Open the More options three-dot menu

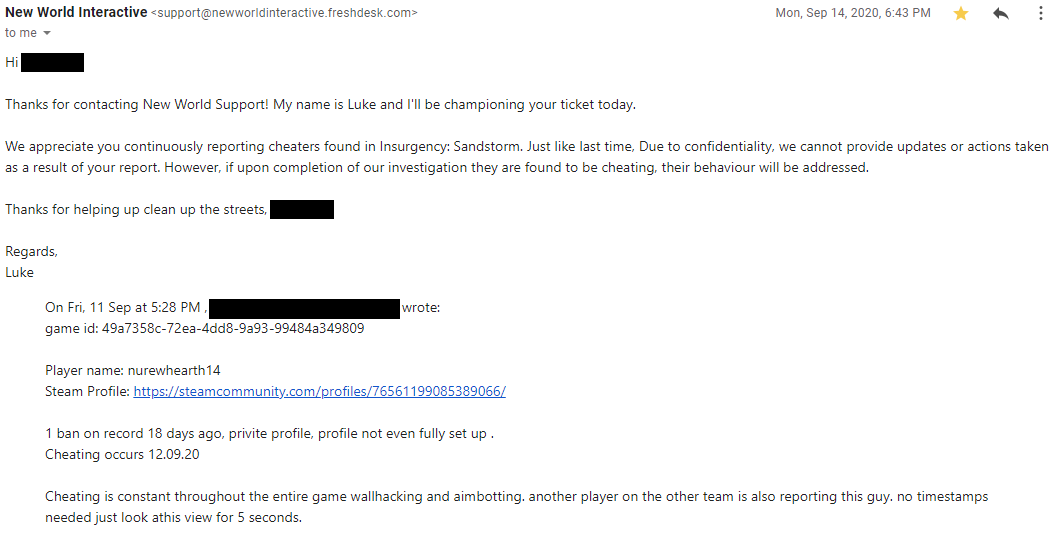click(x=1040, y=13)
